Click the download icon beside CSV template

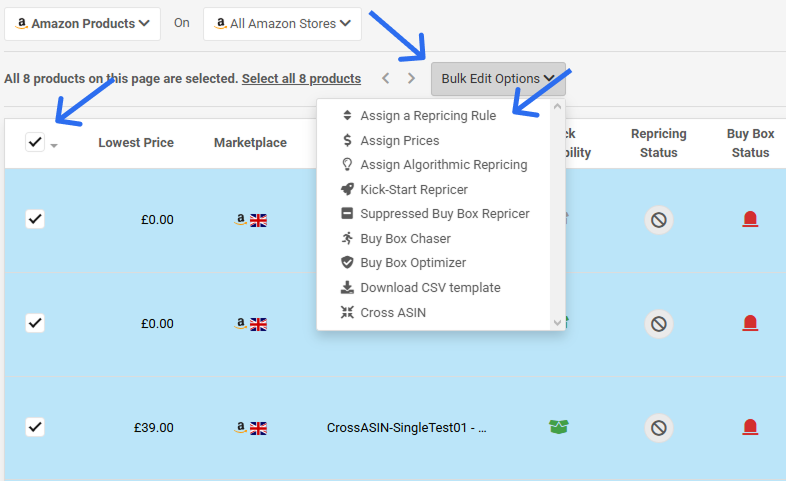[347, 288]
